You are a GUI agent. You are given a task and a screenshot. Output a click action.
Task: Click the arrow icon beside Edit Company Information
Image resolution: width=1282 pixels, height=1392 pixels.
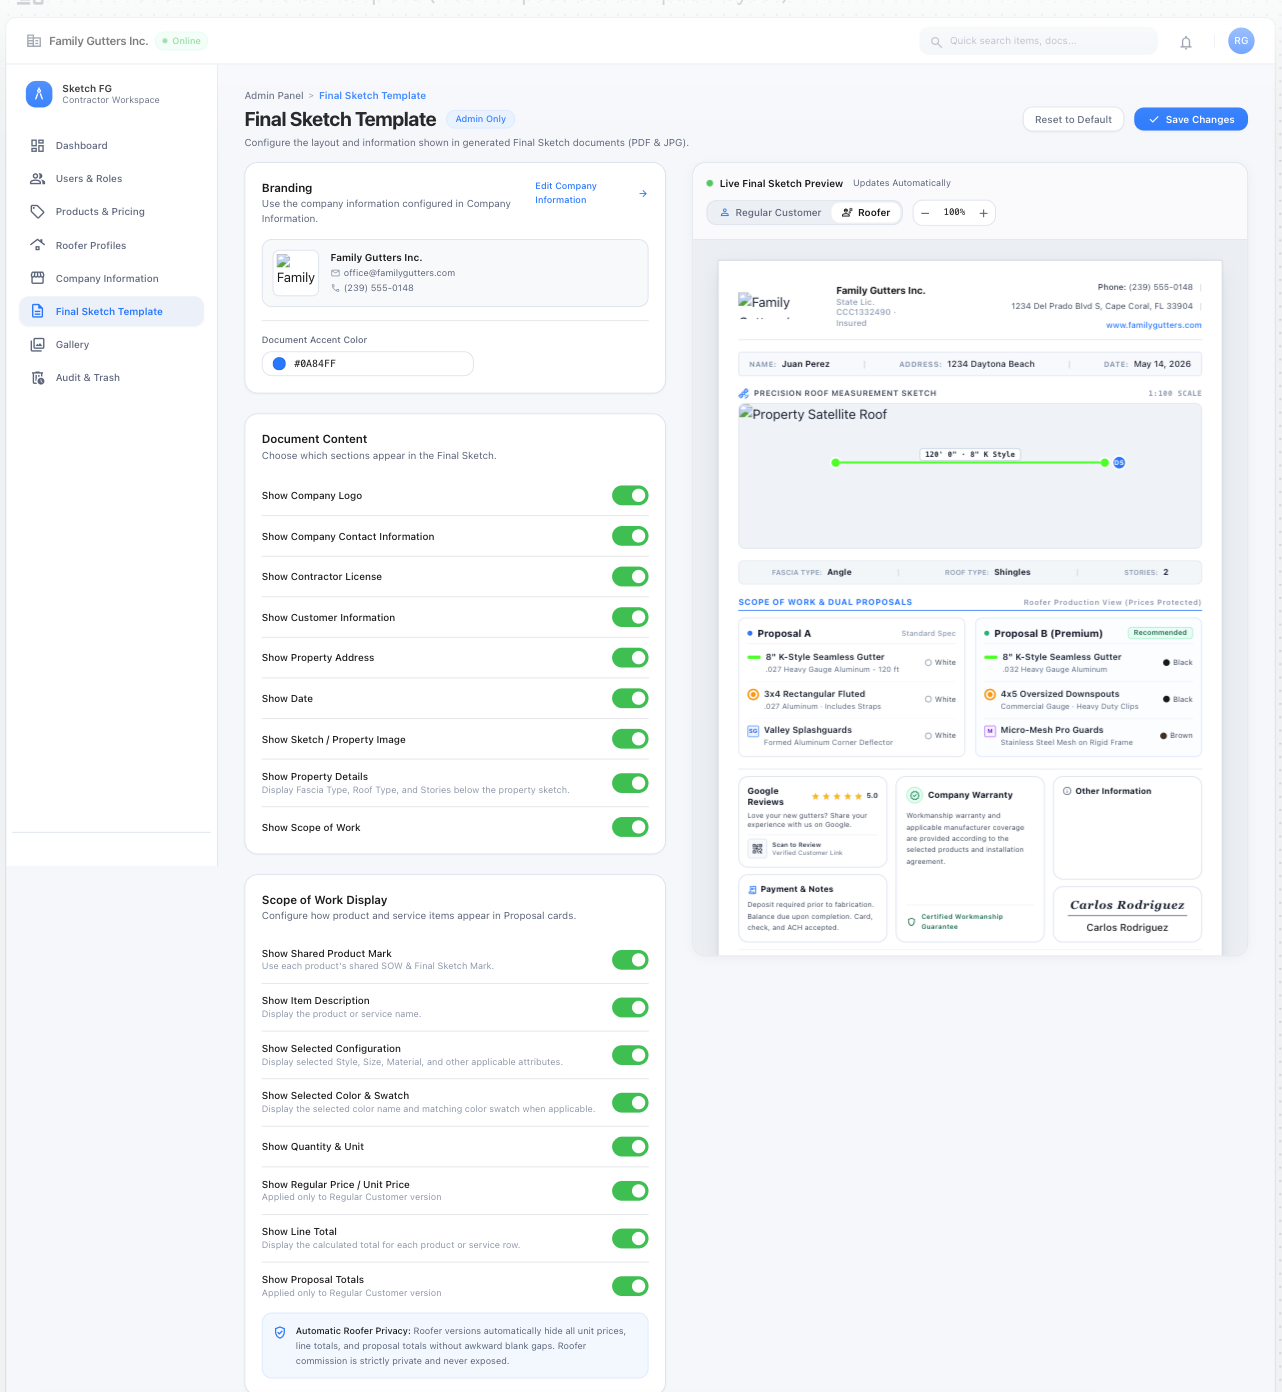click(643, 194)
